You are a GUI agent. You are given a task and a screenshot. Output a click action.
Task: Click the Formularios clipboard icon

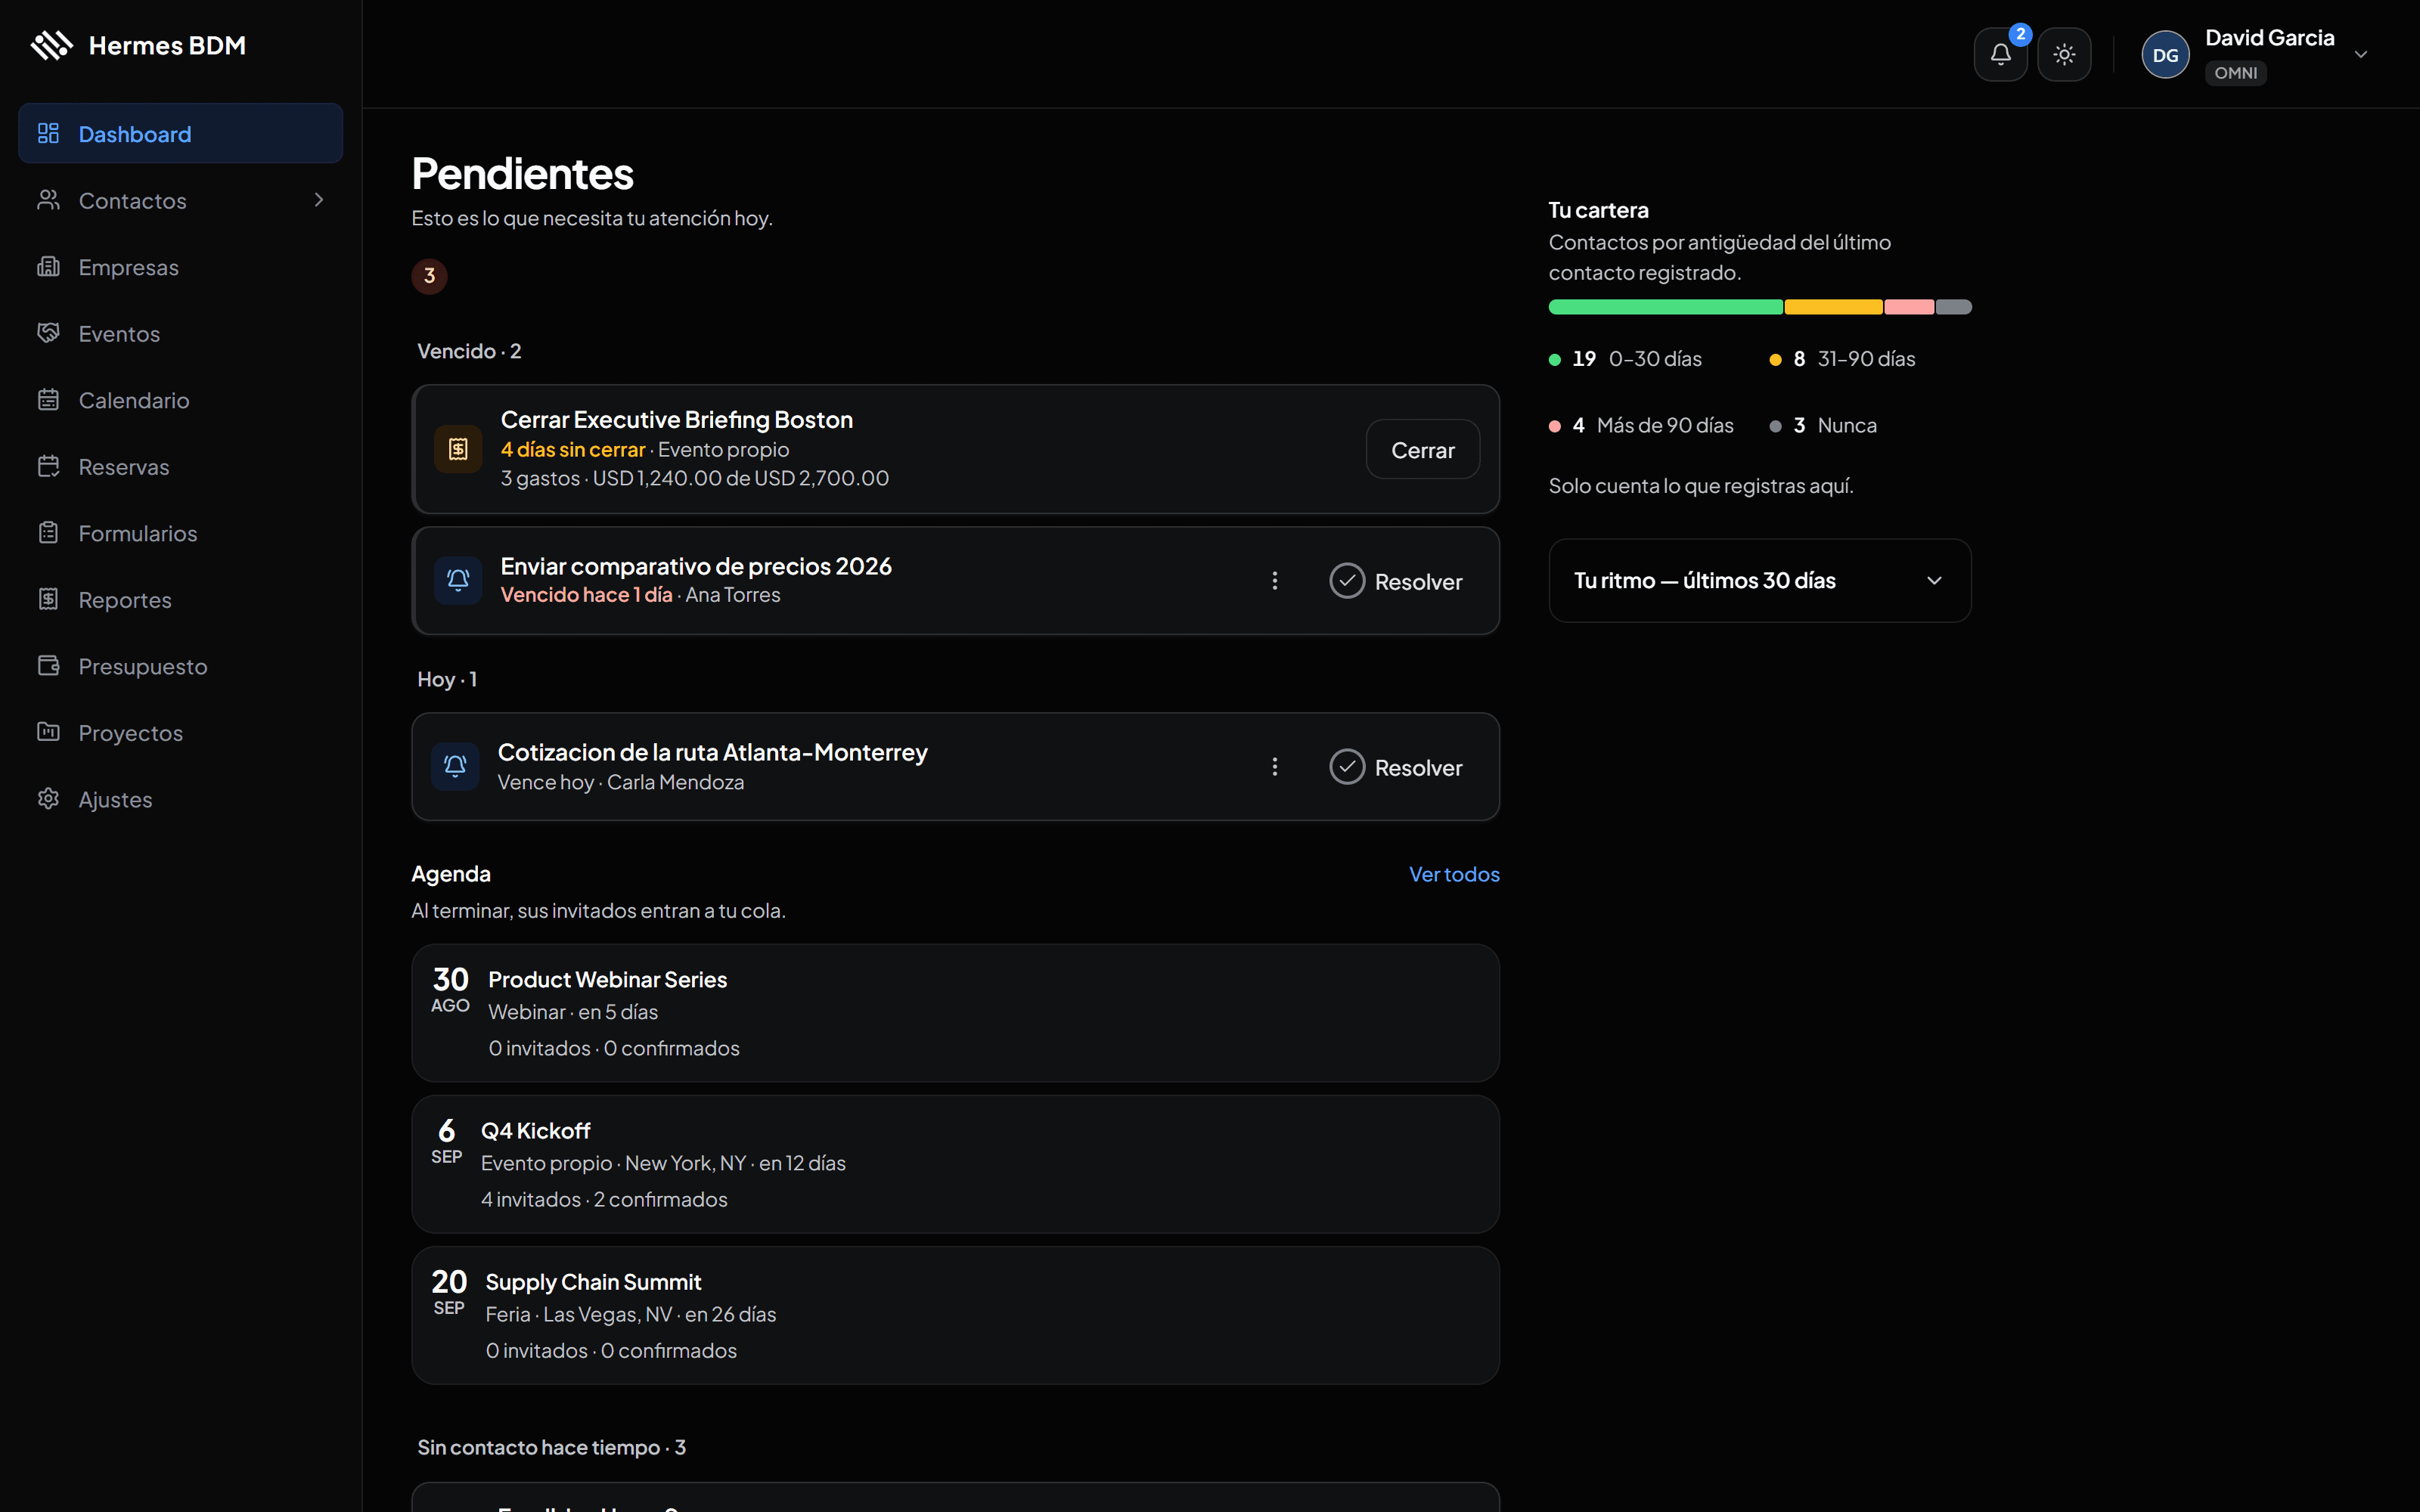[48, 533]
